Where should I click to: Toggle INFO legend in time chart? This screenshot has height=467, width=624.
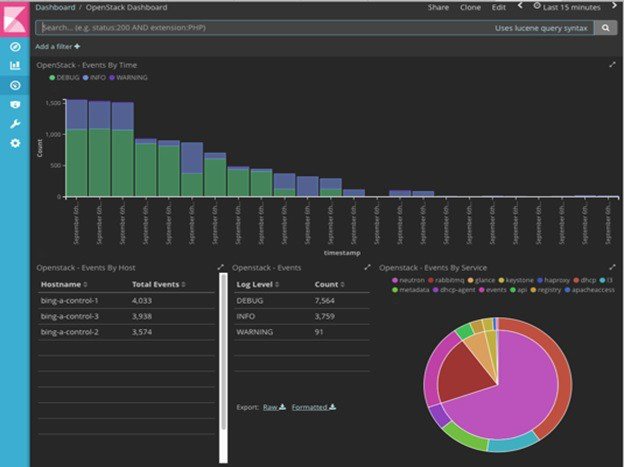(94, 78)
